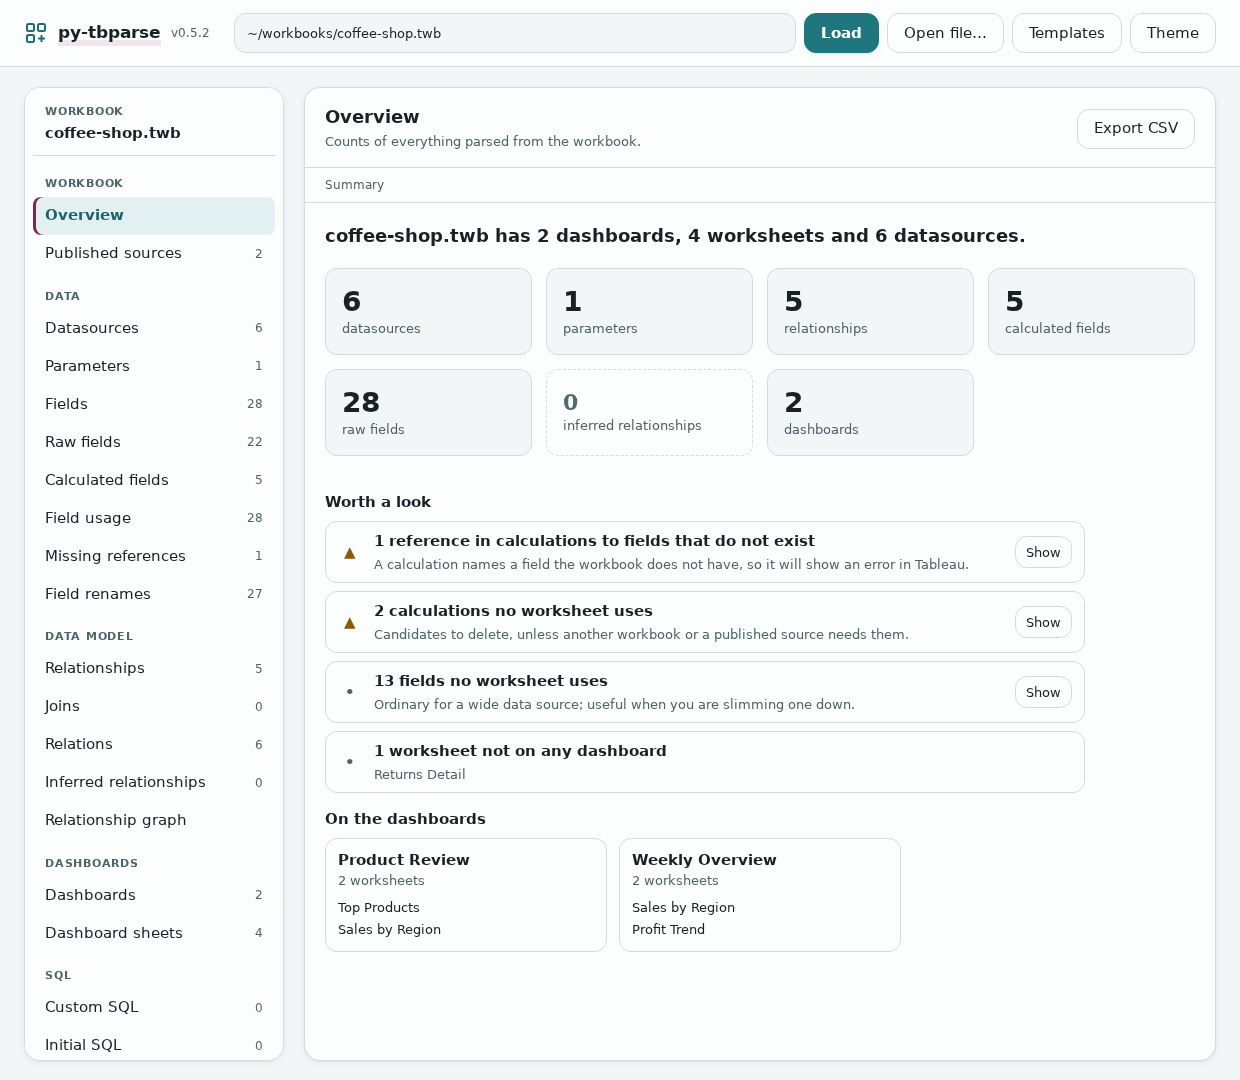1240x1080 pixels.
Task: Go to Dashboard sheets
Action: point(154,934)
